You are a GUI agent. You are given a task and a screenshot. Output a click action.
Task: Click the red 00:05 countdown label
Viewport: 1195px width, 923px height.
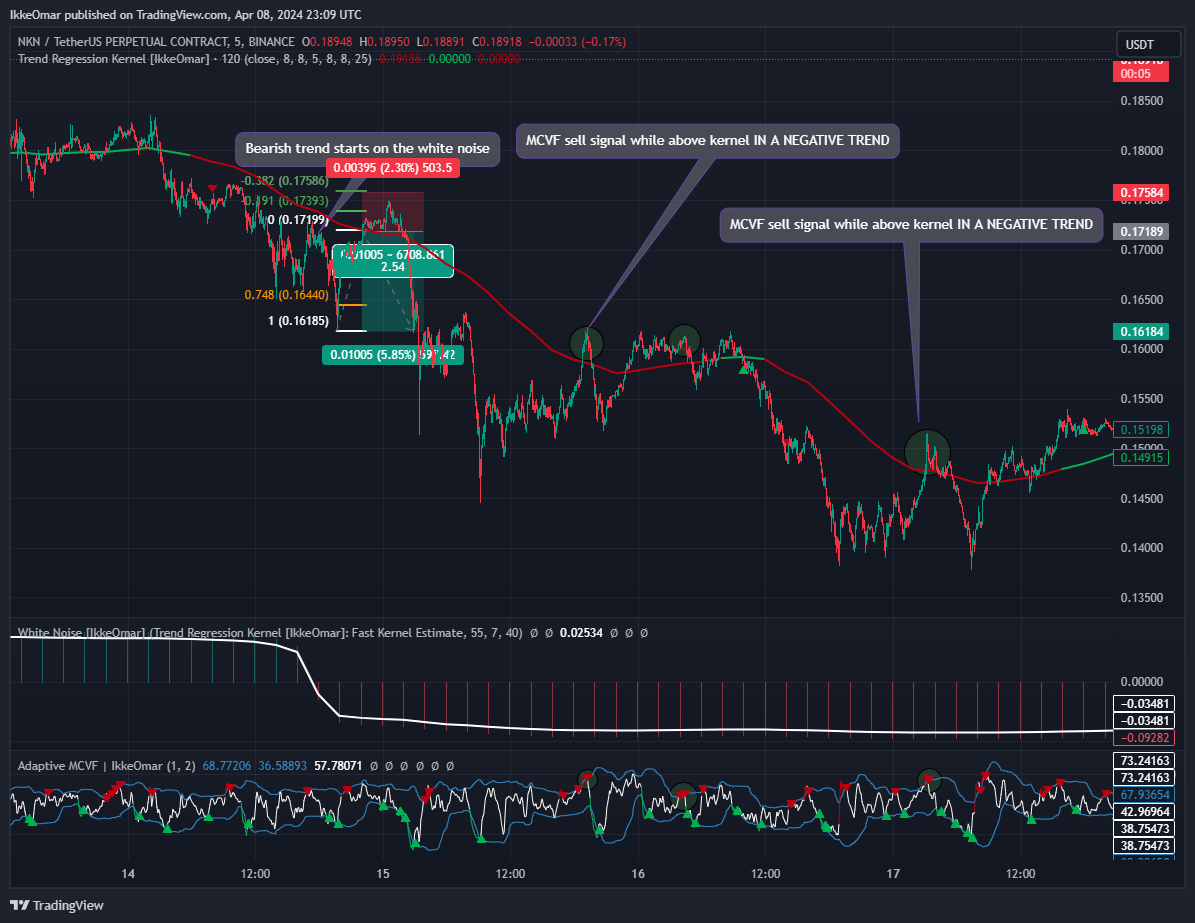point(1141,74)
